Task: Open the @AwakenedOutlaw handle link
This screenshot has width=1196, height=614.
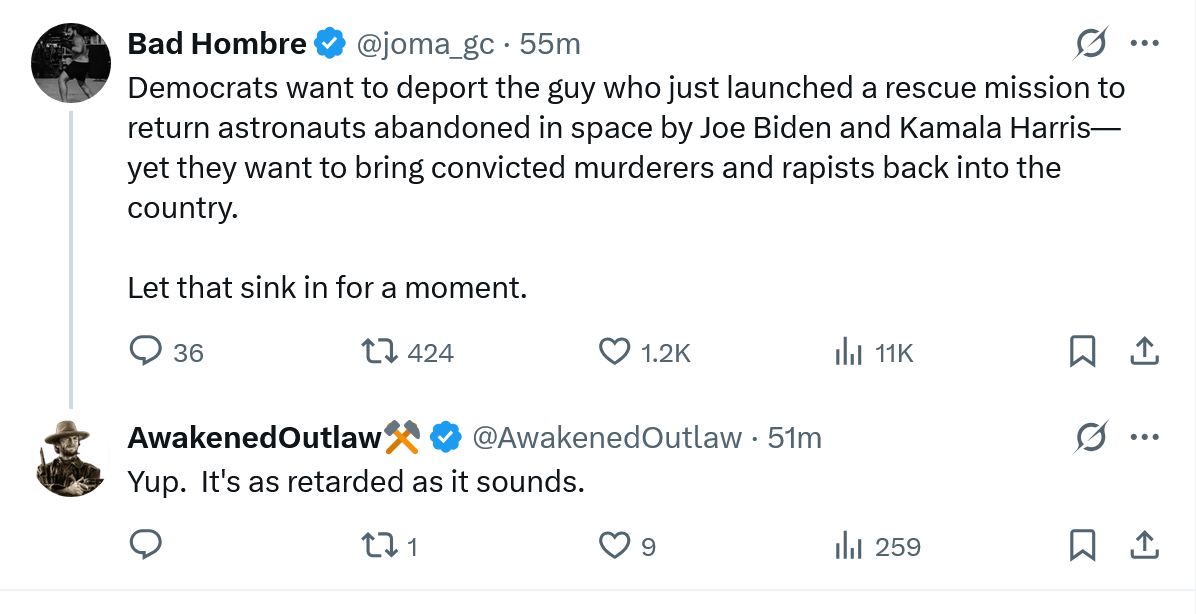Action: point(606,438)
